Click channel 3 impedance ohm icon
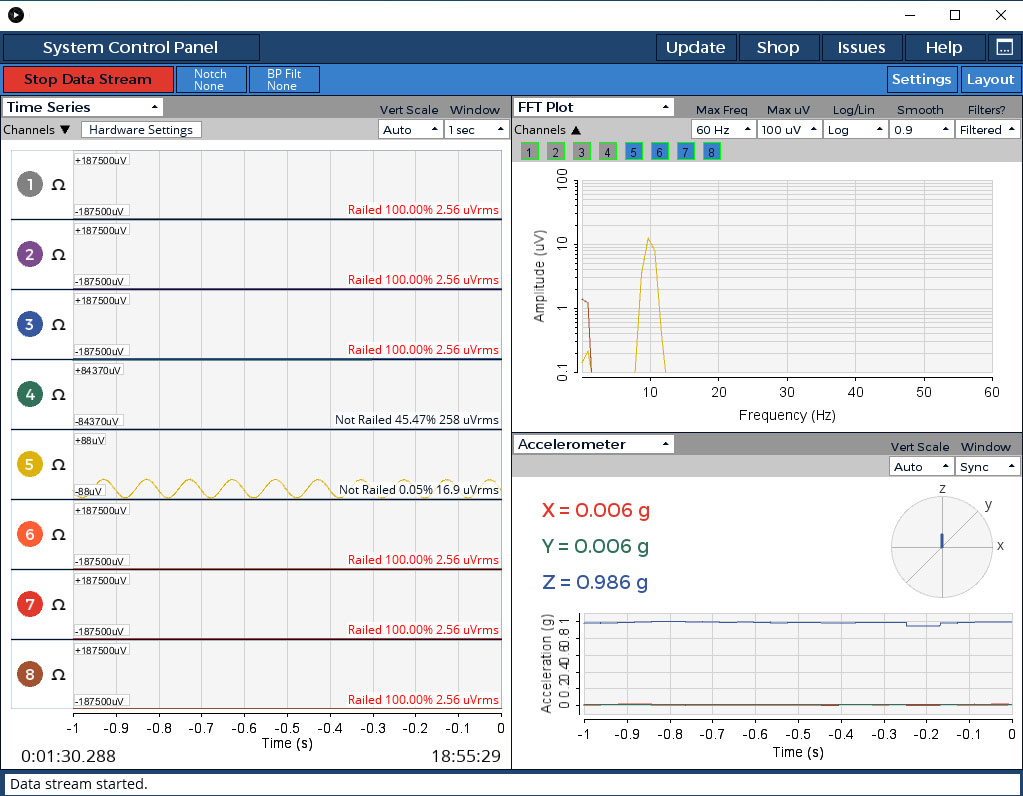This screenshot has height=796, width=1023. pos(58,325)
